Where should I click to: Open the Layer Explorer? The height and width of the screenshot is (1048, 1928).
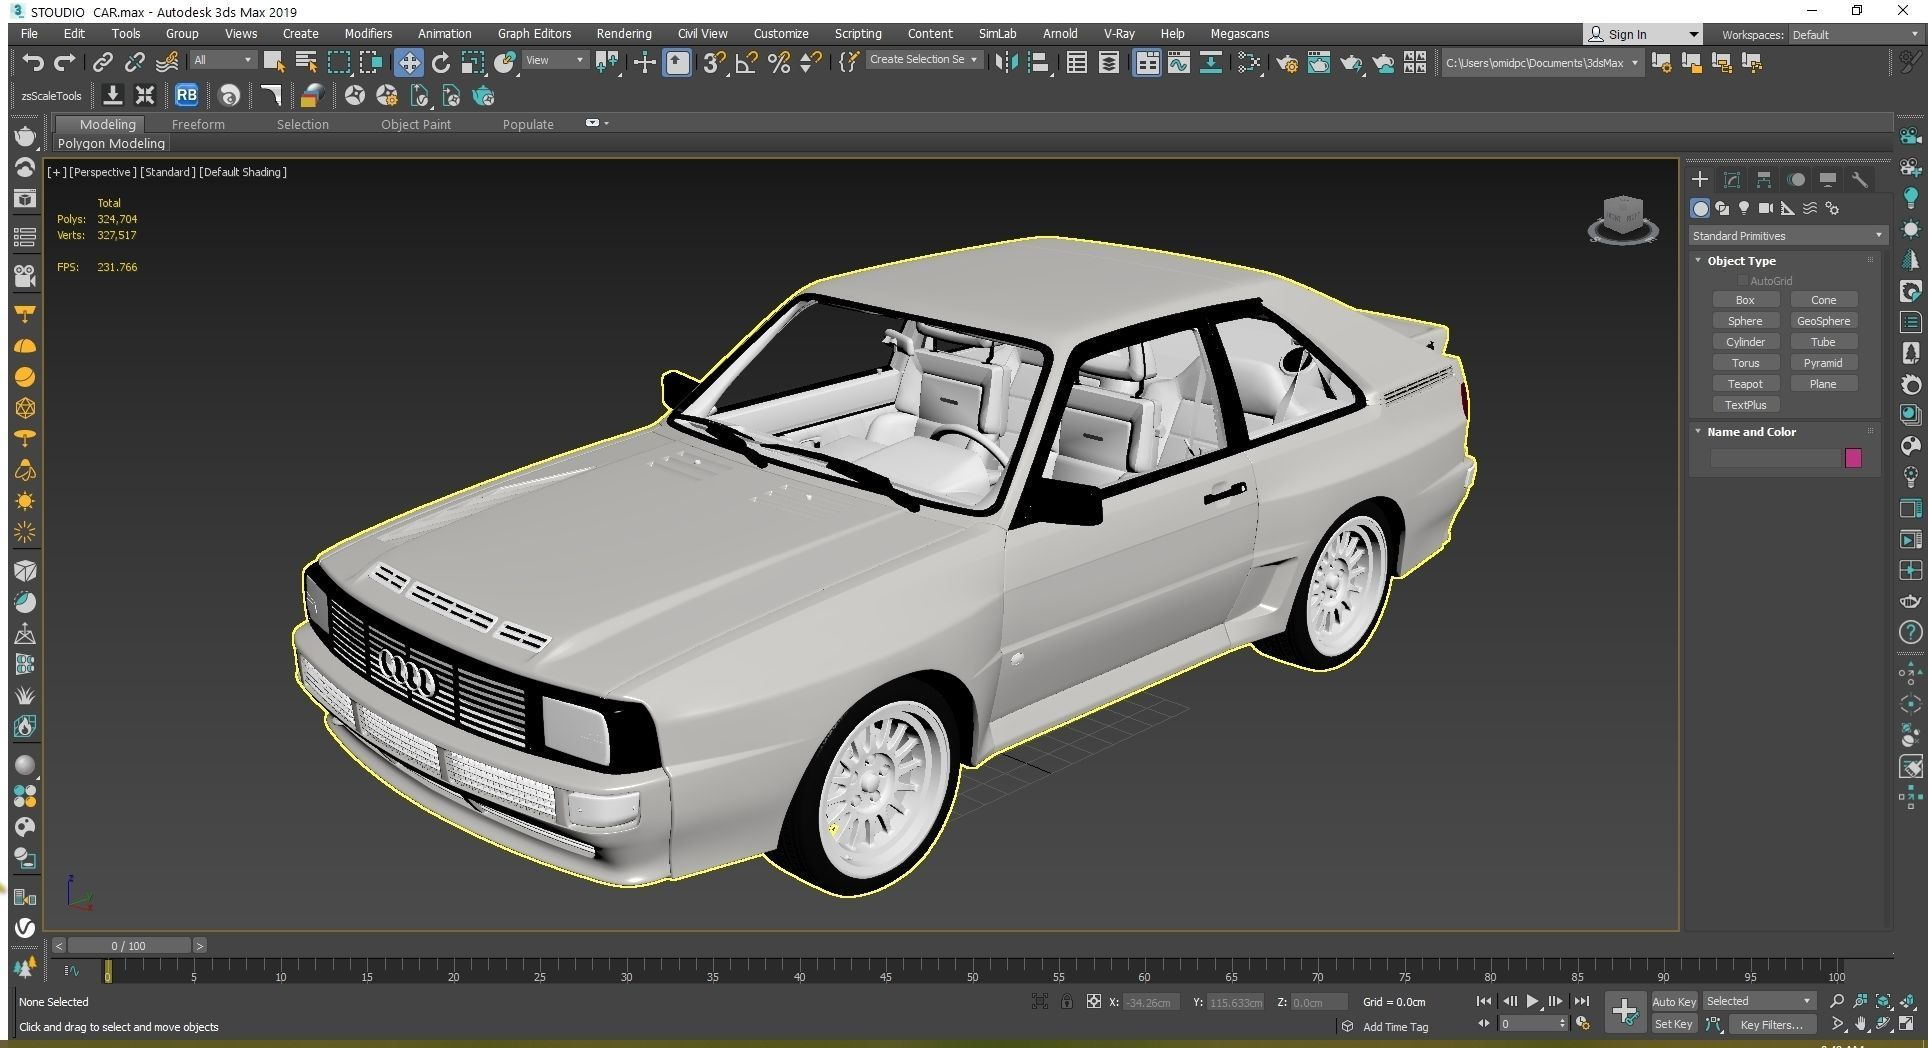1109,63
